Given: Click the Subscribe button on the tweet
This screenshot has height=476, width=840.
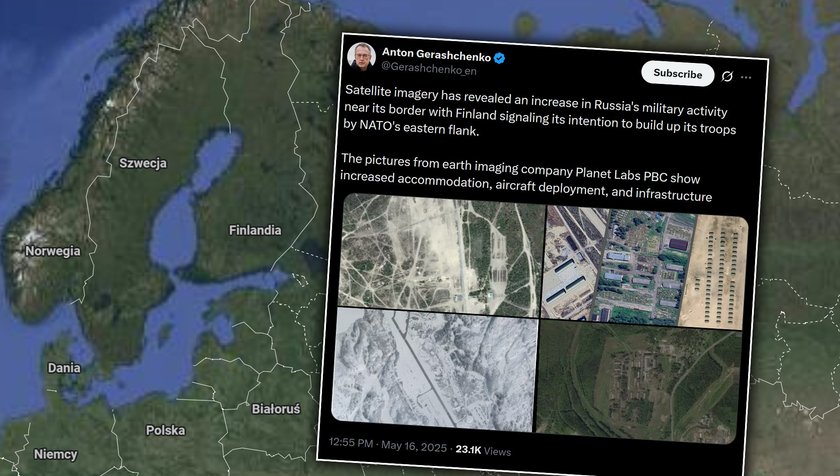Looking at the screenshot, I should coord(678,74).
